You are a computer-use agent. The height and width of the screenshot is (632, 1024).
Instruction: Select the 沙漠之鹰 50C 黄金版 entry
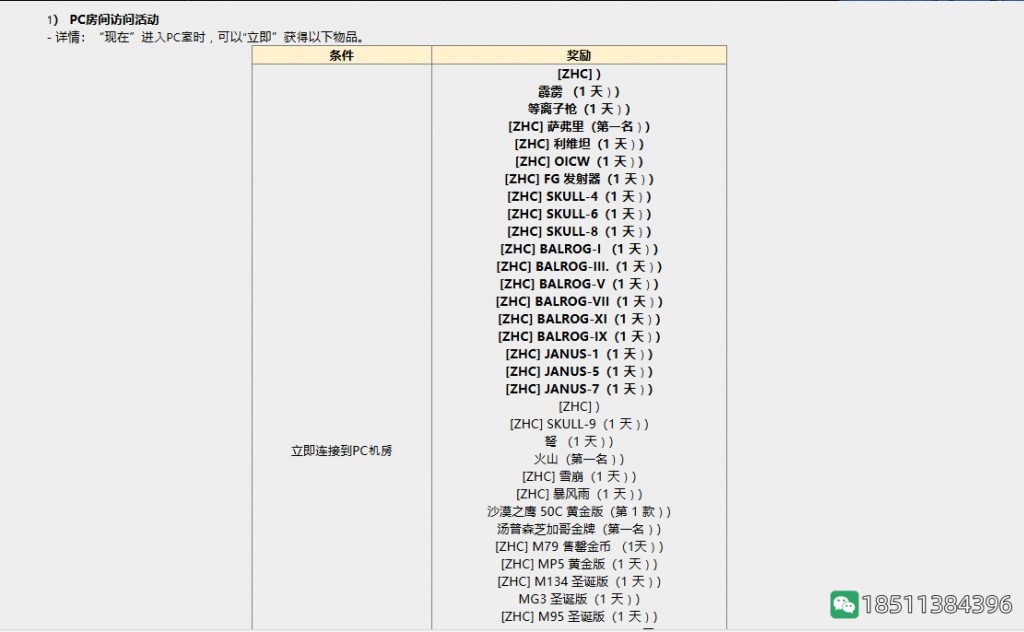(578, 510)
